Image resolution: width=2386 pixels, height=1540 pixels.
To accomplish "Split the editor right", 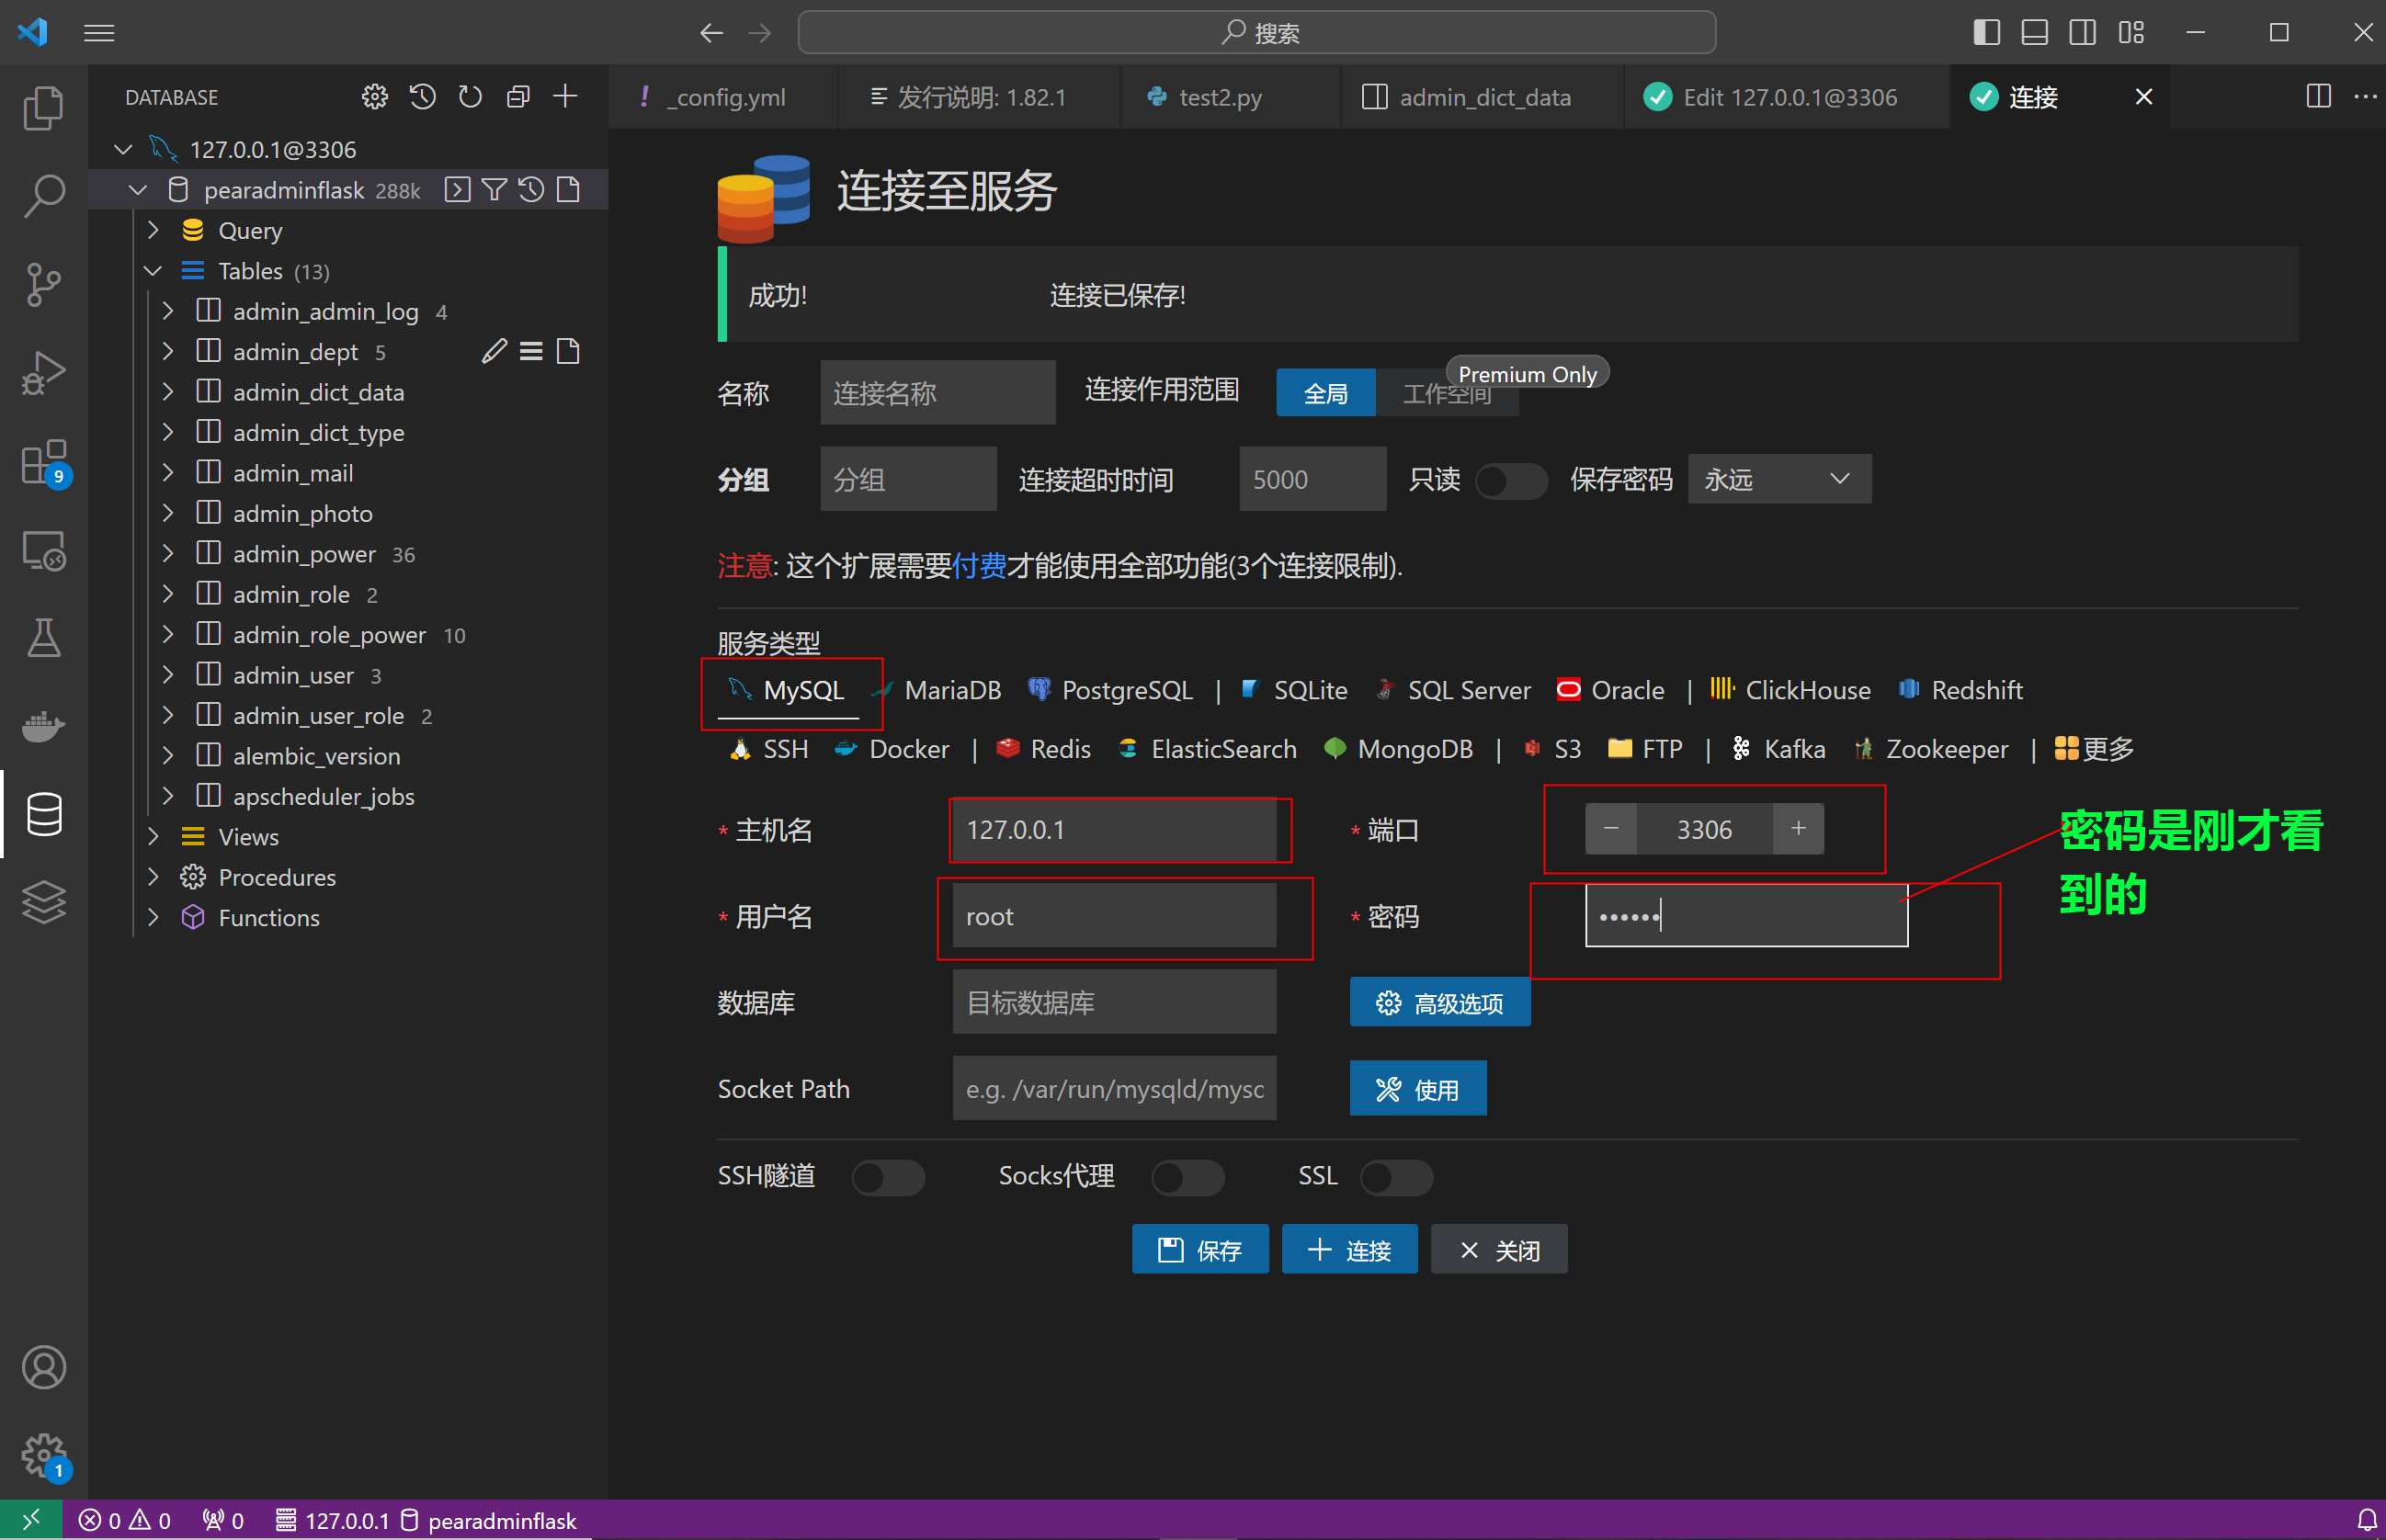I will click(x=2318, y=97).
